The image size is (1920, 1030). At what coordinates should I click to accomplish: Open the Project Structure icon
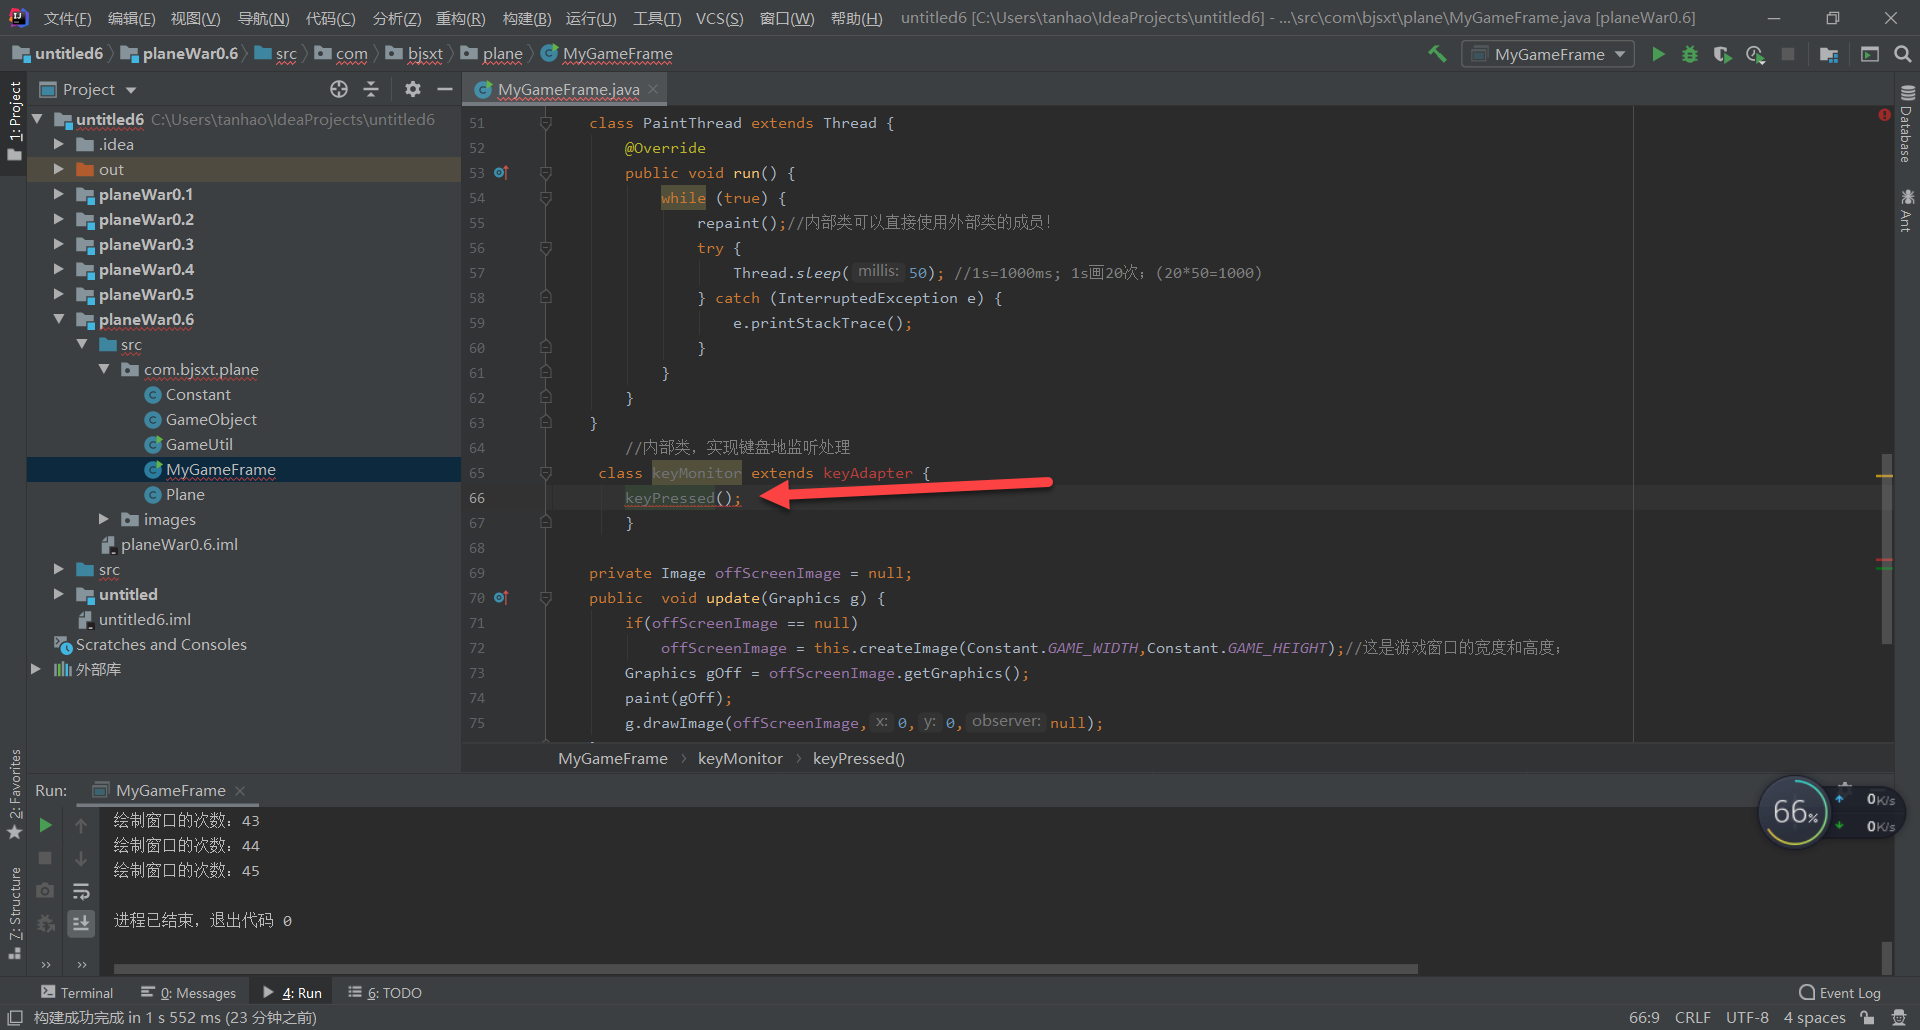pyautogui.click(x=1829, y=54)
